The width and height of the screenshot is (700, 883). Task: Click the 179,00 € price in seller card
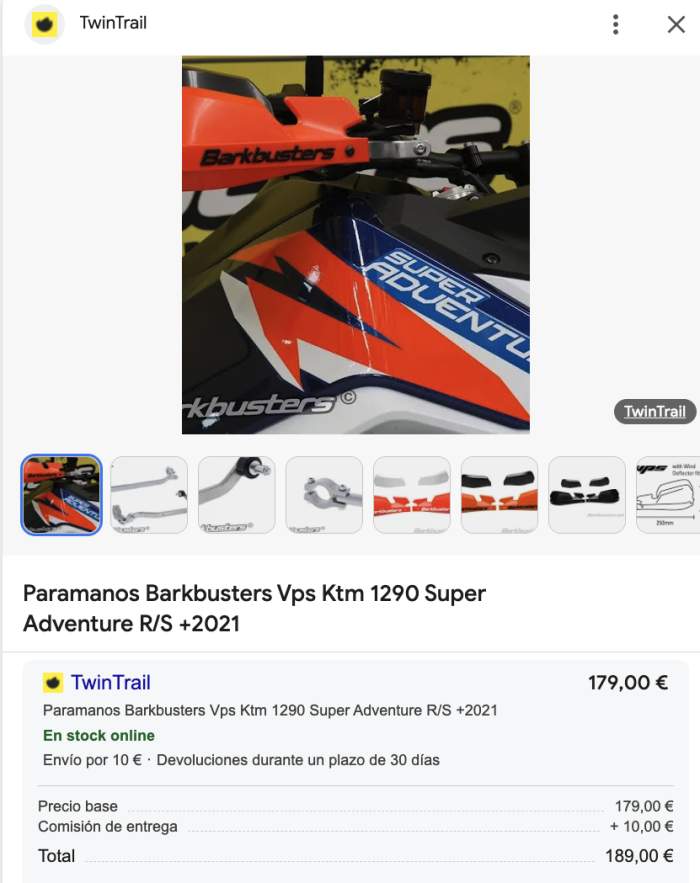(628, 683)
